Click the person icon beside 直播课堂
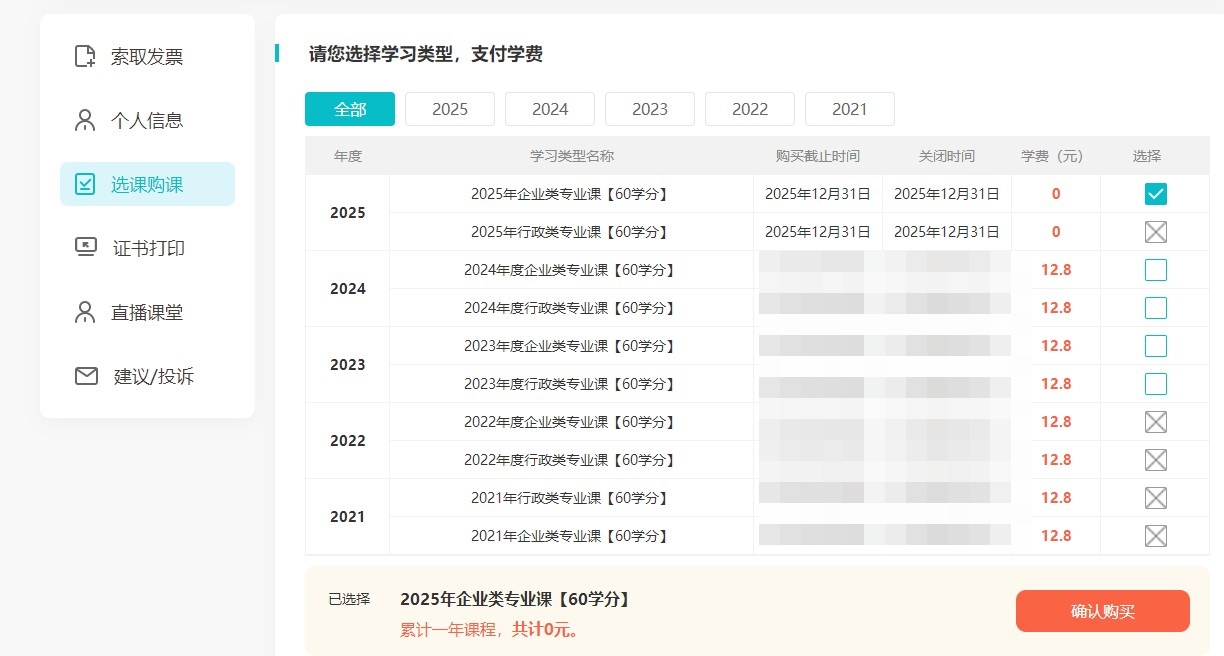The width and height of the screenshot is (1224, 656). (x=86, y=312)
